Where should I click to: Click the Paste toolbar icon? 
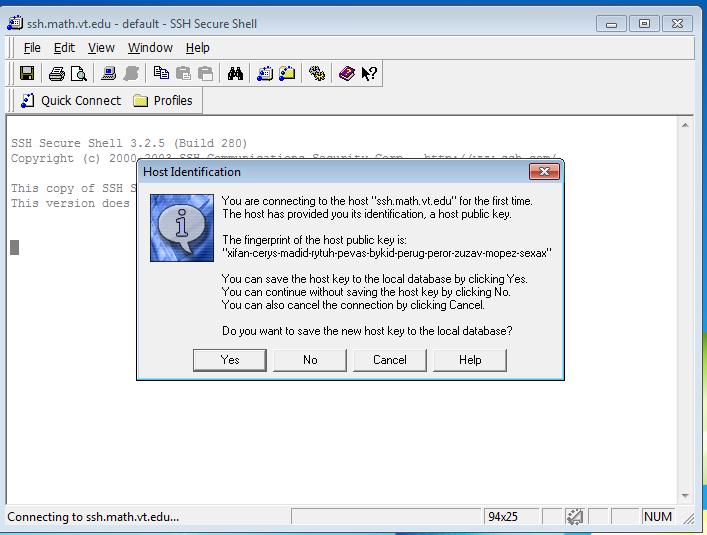point(183,73)
